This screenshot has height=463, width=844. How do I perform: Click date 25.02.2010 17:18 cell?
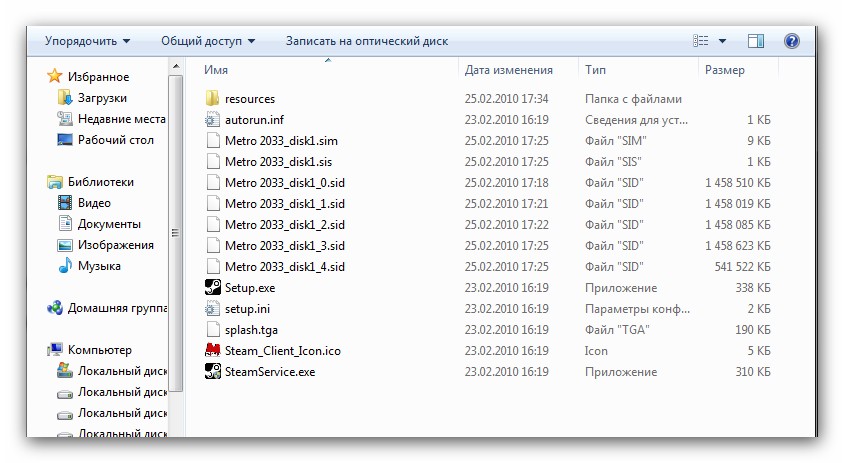[x=506, y=183]
